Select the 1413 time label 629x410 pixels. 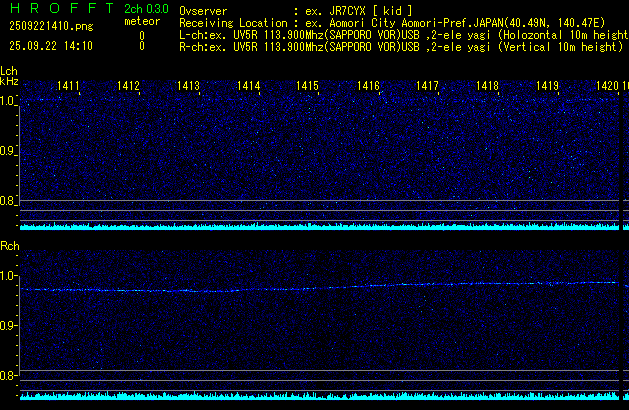point(189,87)
